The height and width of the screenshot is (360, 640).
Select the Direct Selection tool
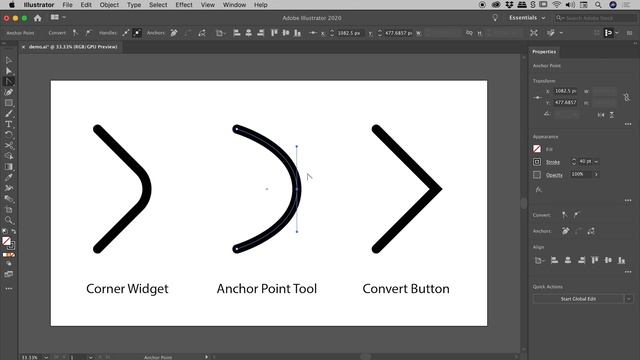9,71
